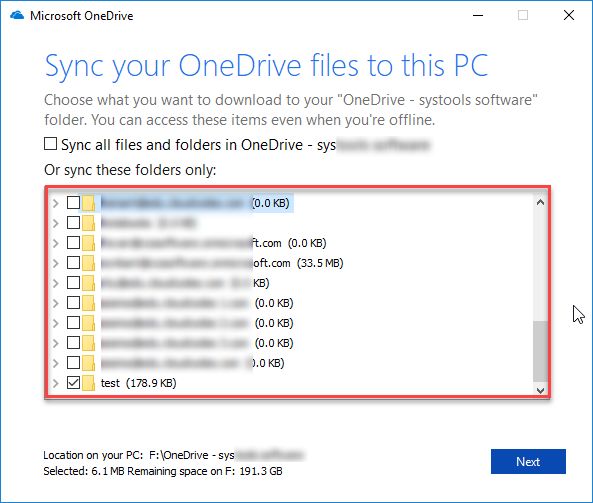
Task: Click scroll down arrow in folder list
Action: pyautogui.click(x=540, y=390)
